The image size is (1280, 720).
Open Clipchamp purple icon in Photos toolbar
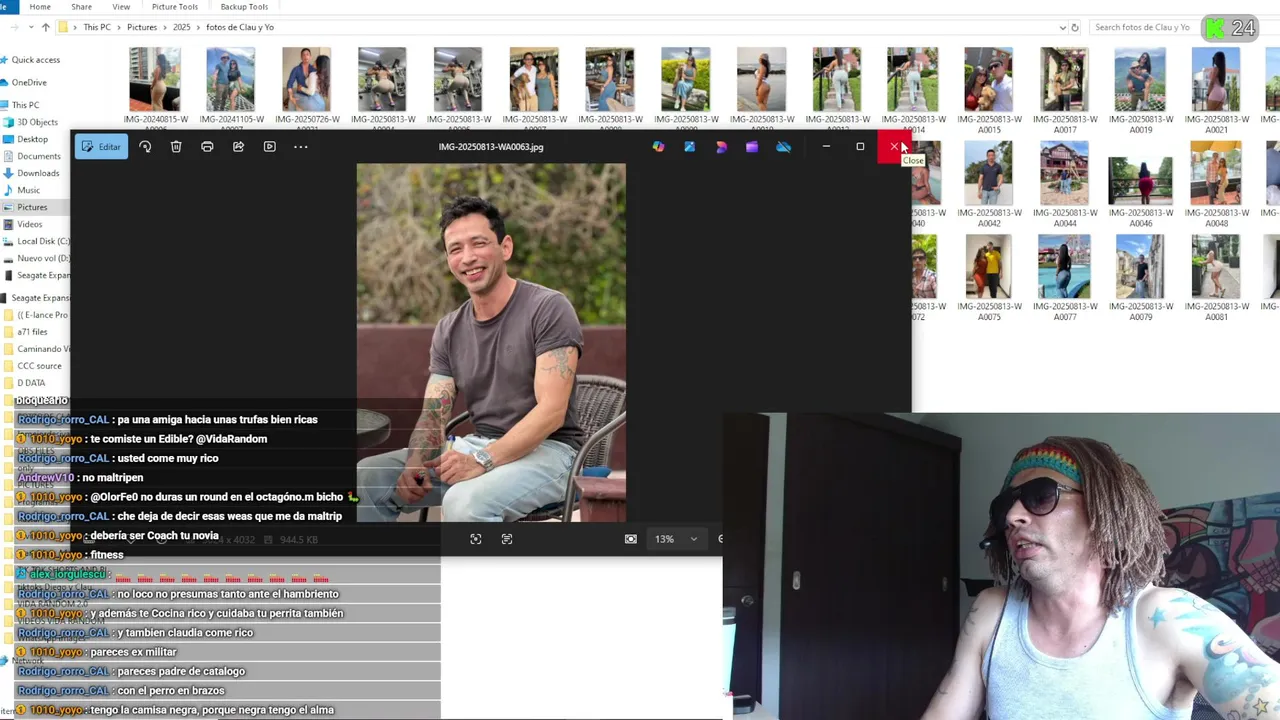(752, 147)
